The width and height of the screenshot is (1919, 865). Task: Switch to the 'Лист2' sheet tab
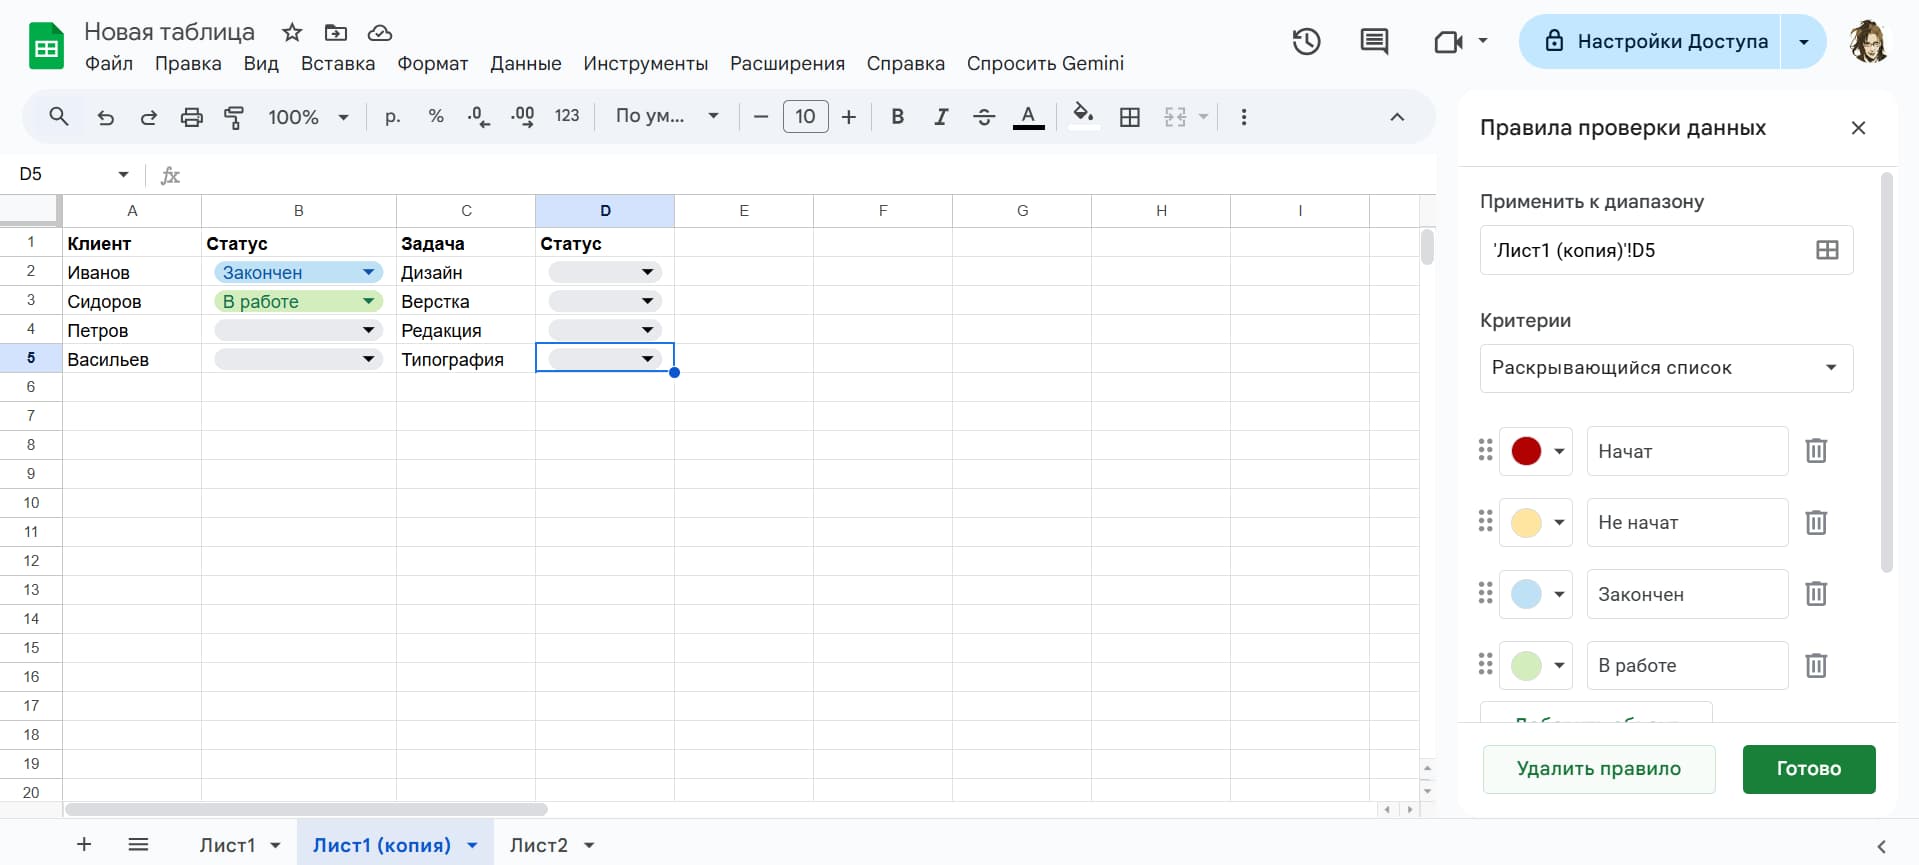[538, 845]
